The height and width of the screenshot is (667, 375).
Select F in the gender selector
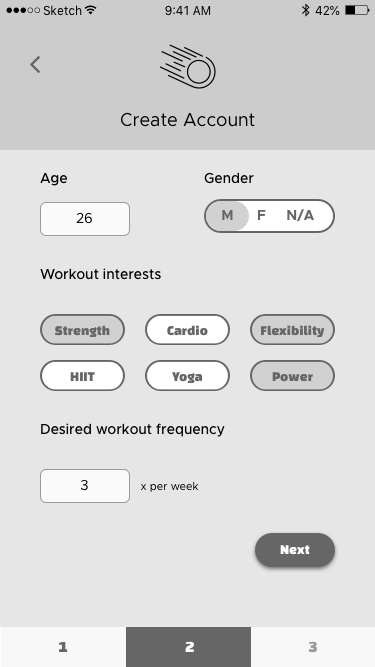[261, 216]
